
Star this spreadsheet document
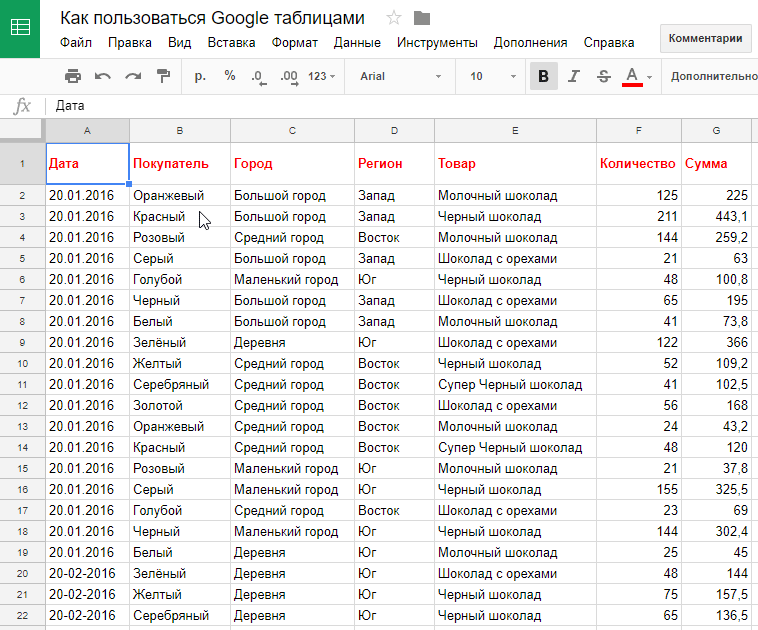point(394,18)
